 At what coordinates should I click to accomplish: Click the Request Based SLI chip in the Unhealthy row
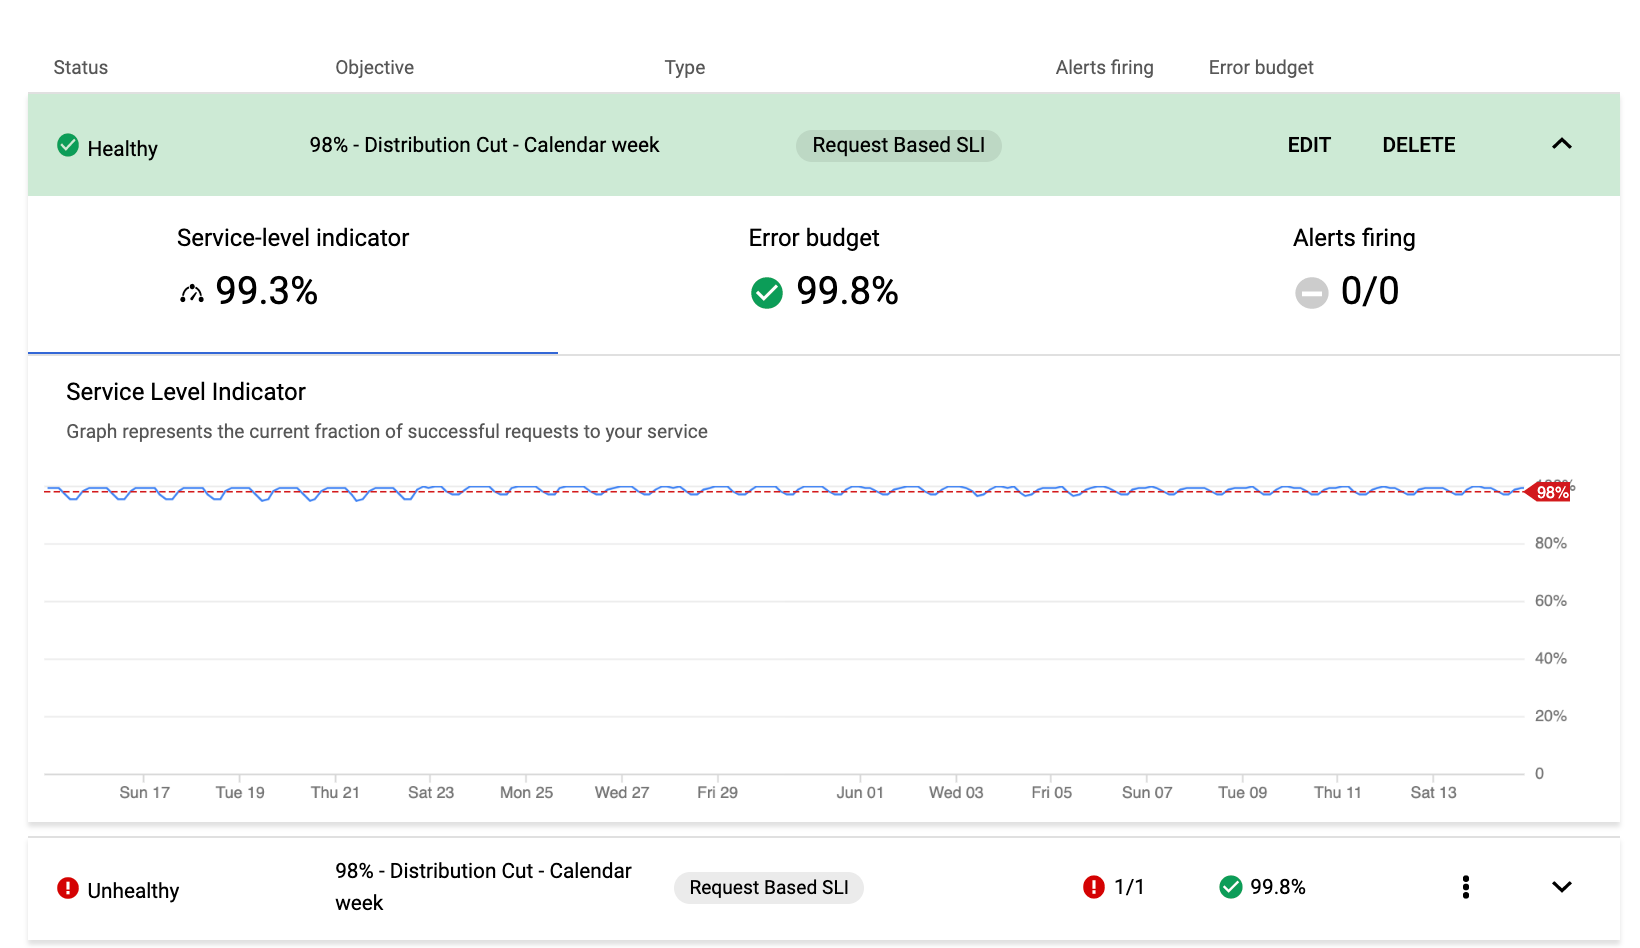(768, 887)
